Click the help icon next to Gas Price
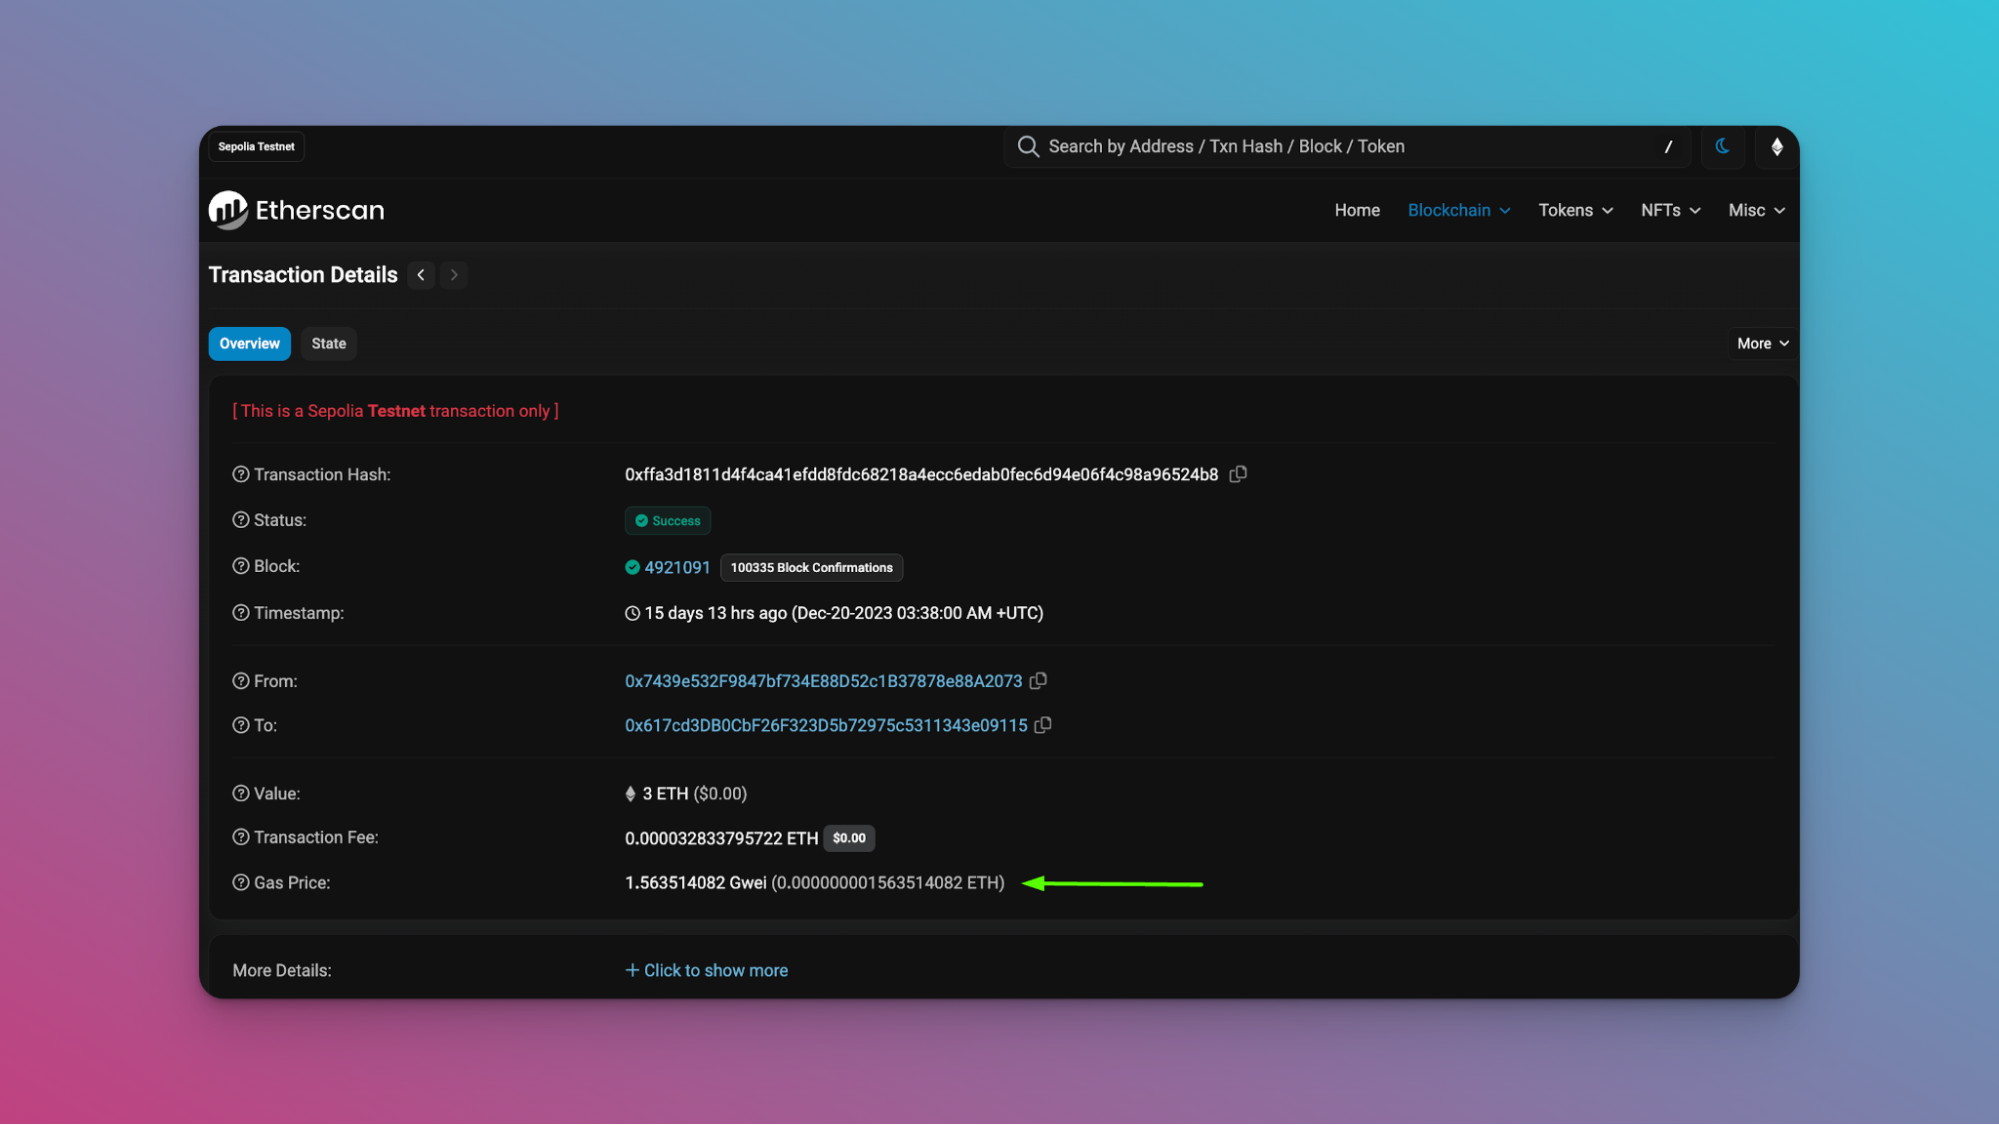 (241, 883)
